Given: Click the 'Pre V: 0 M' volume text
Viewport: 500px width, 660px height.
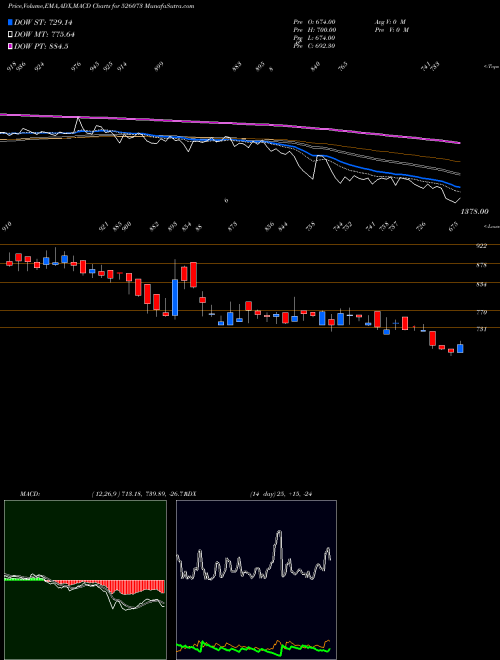Looking at the screenshot, I should click(391, 30).
